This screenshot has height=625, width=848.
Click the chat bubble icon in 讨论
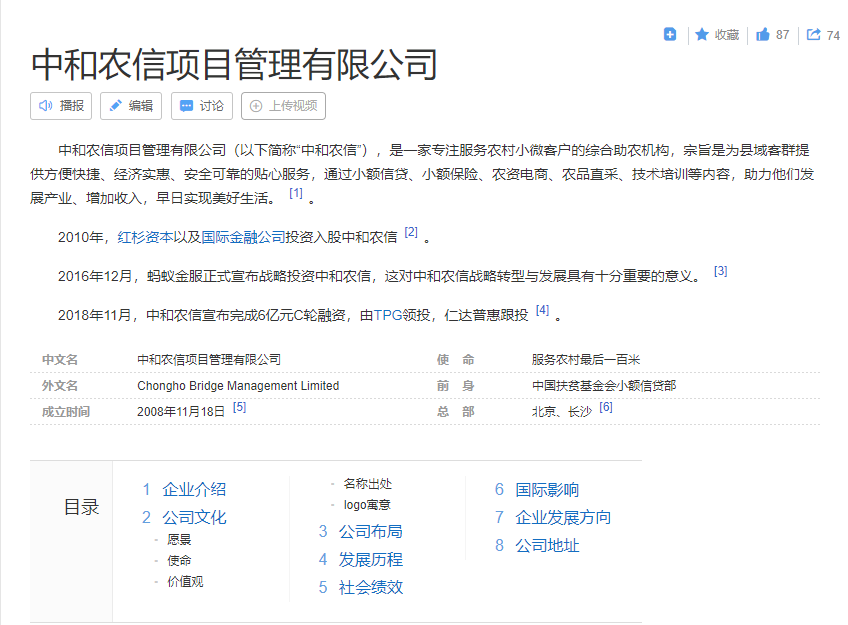186,106
